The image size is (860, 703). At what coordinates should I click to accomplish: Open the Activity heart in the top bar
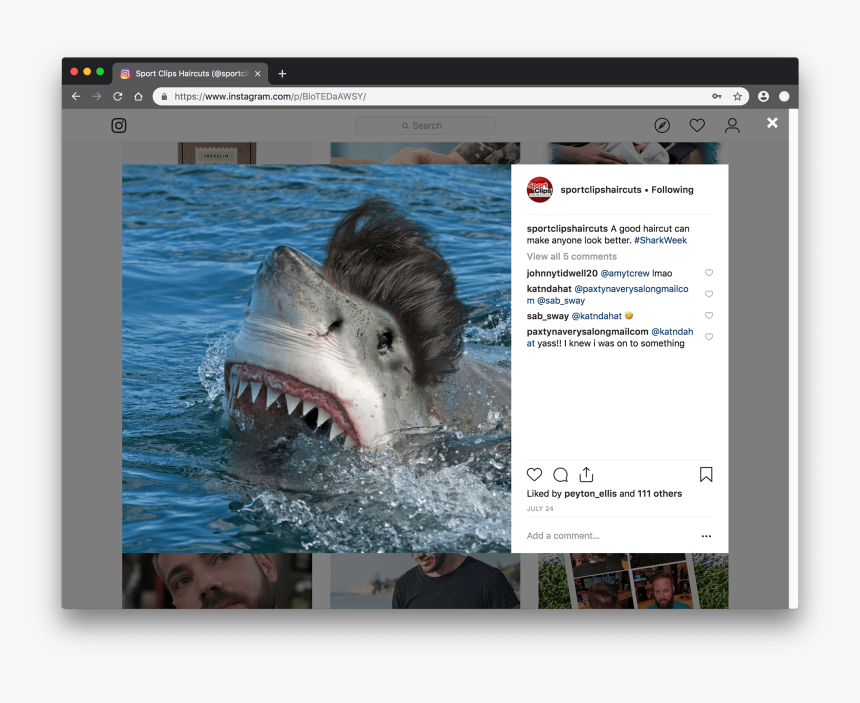click(697, 126)
